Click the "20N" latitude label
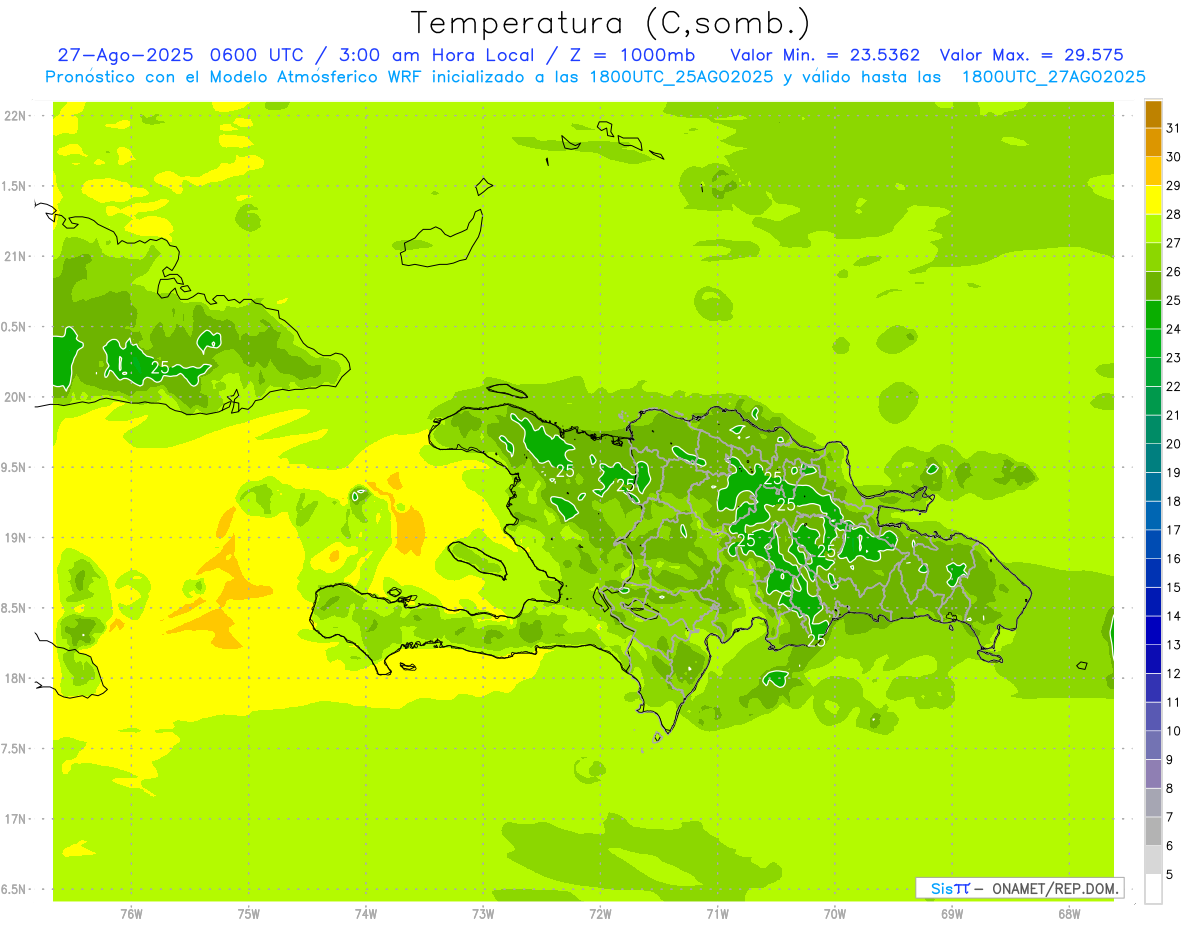Viewport: 1200px width, 927px height. (x=16, y=397)
